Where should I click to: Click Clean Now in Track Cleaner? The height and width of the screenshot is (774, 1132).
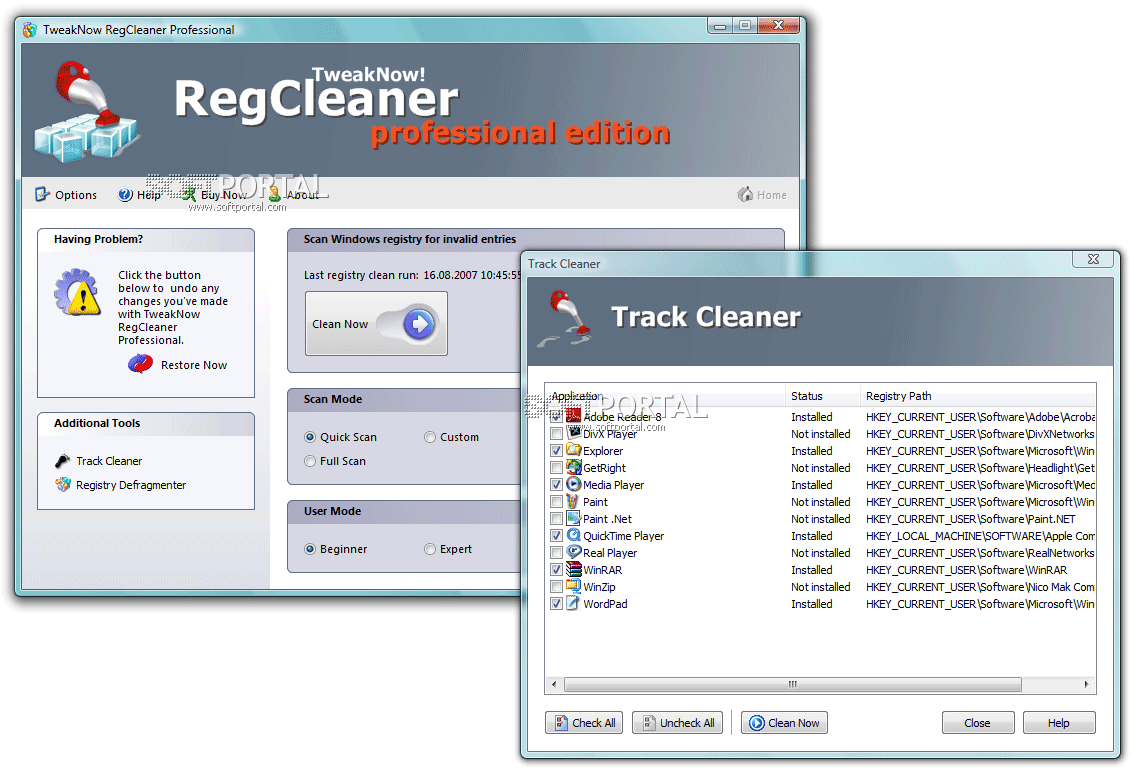coord(784,723)
